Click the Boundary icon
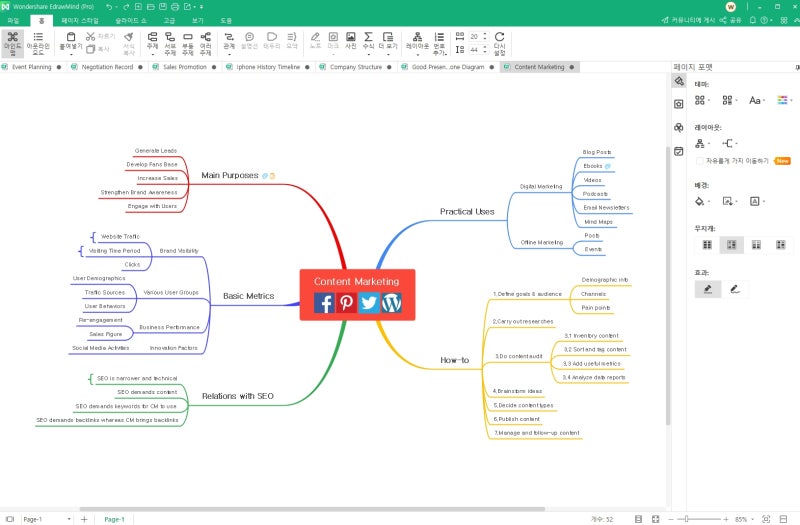Screen dimensions: 800x525 click(271, 37)
